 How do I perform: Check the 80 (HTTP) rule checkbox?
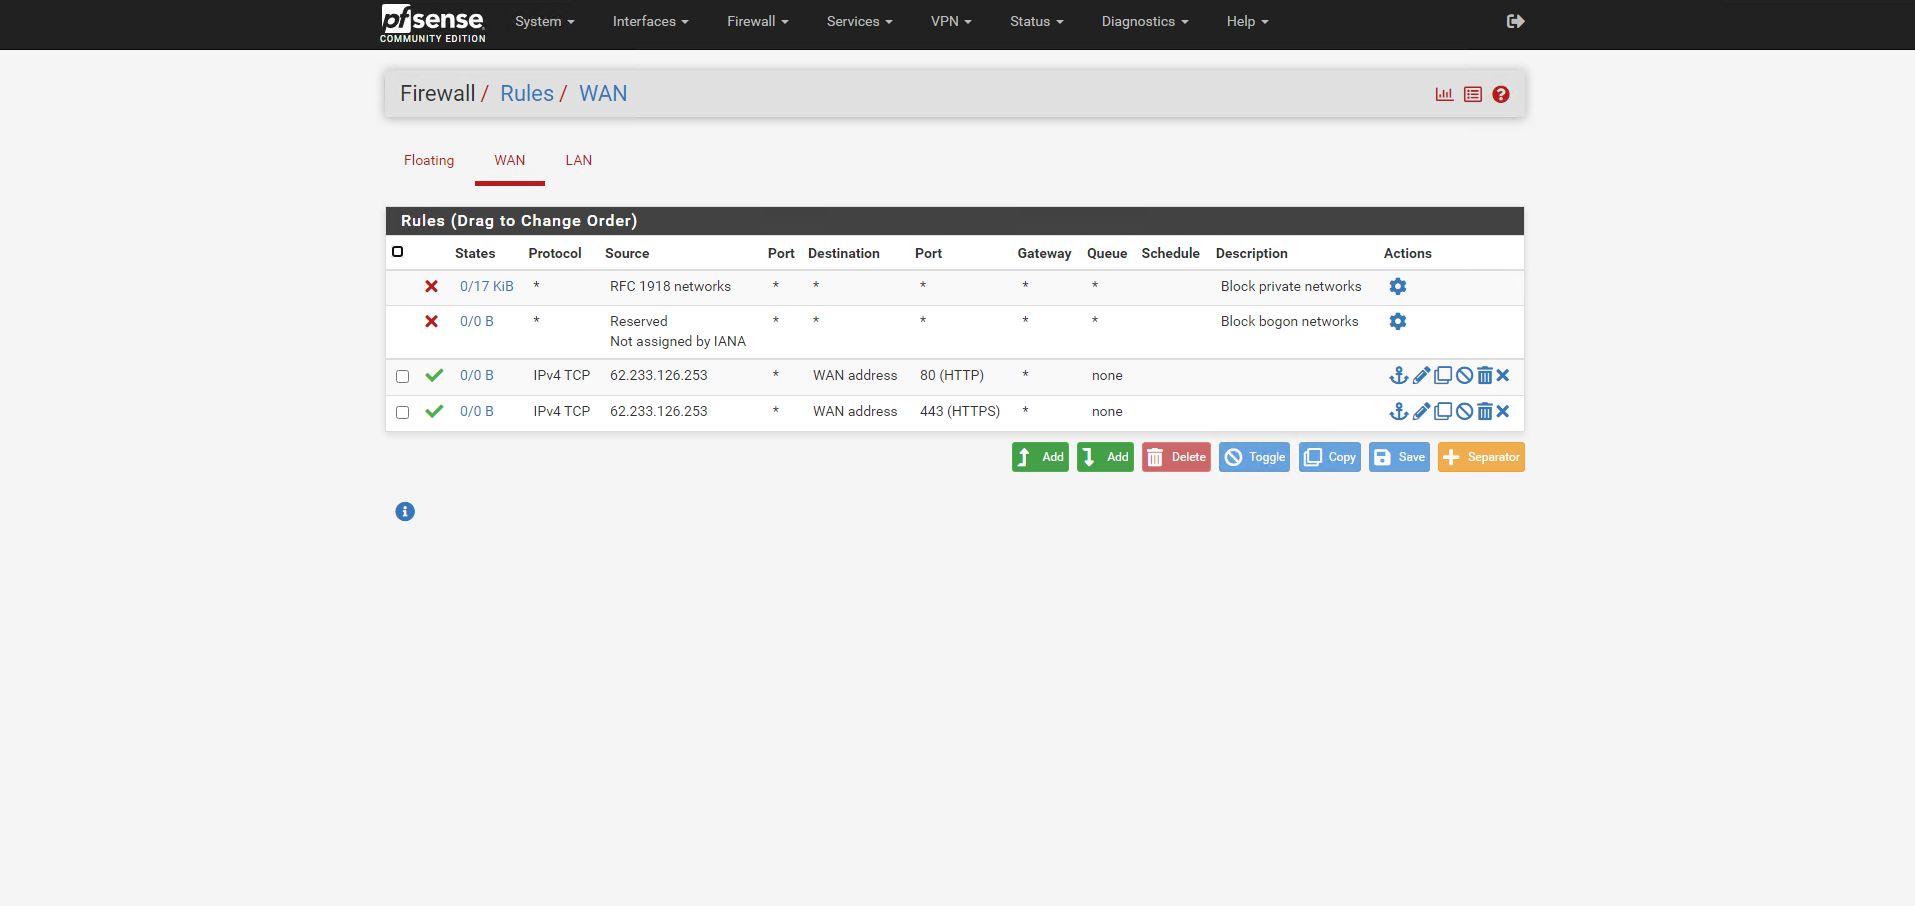pos(402,376)
